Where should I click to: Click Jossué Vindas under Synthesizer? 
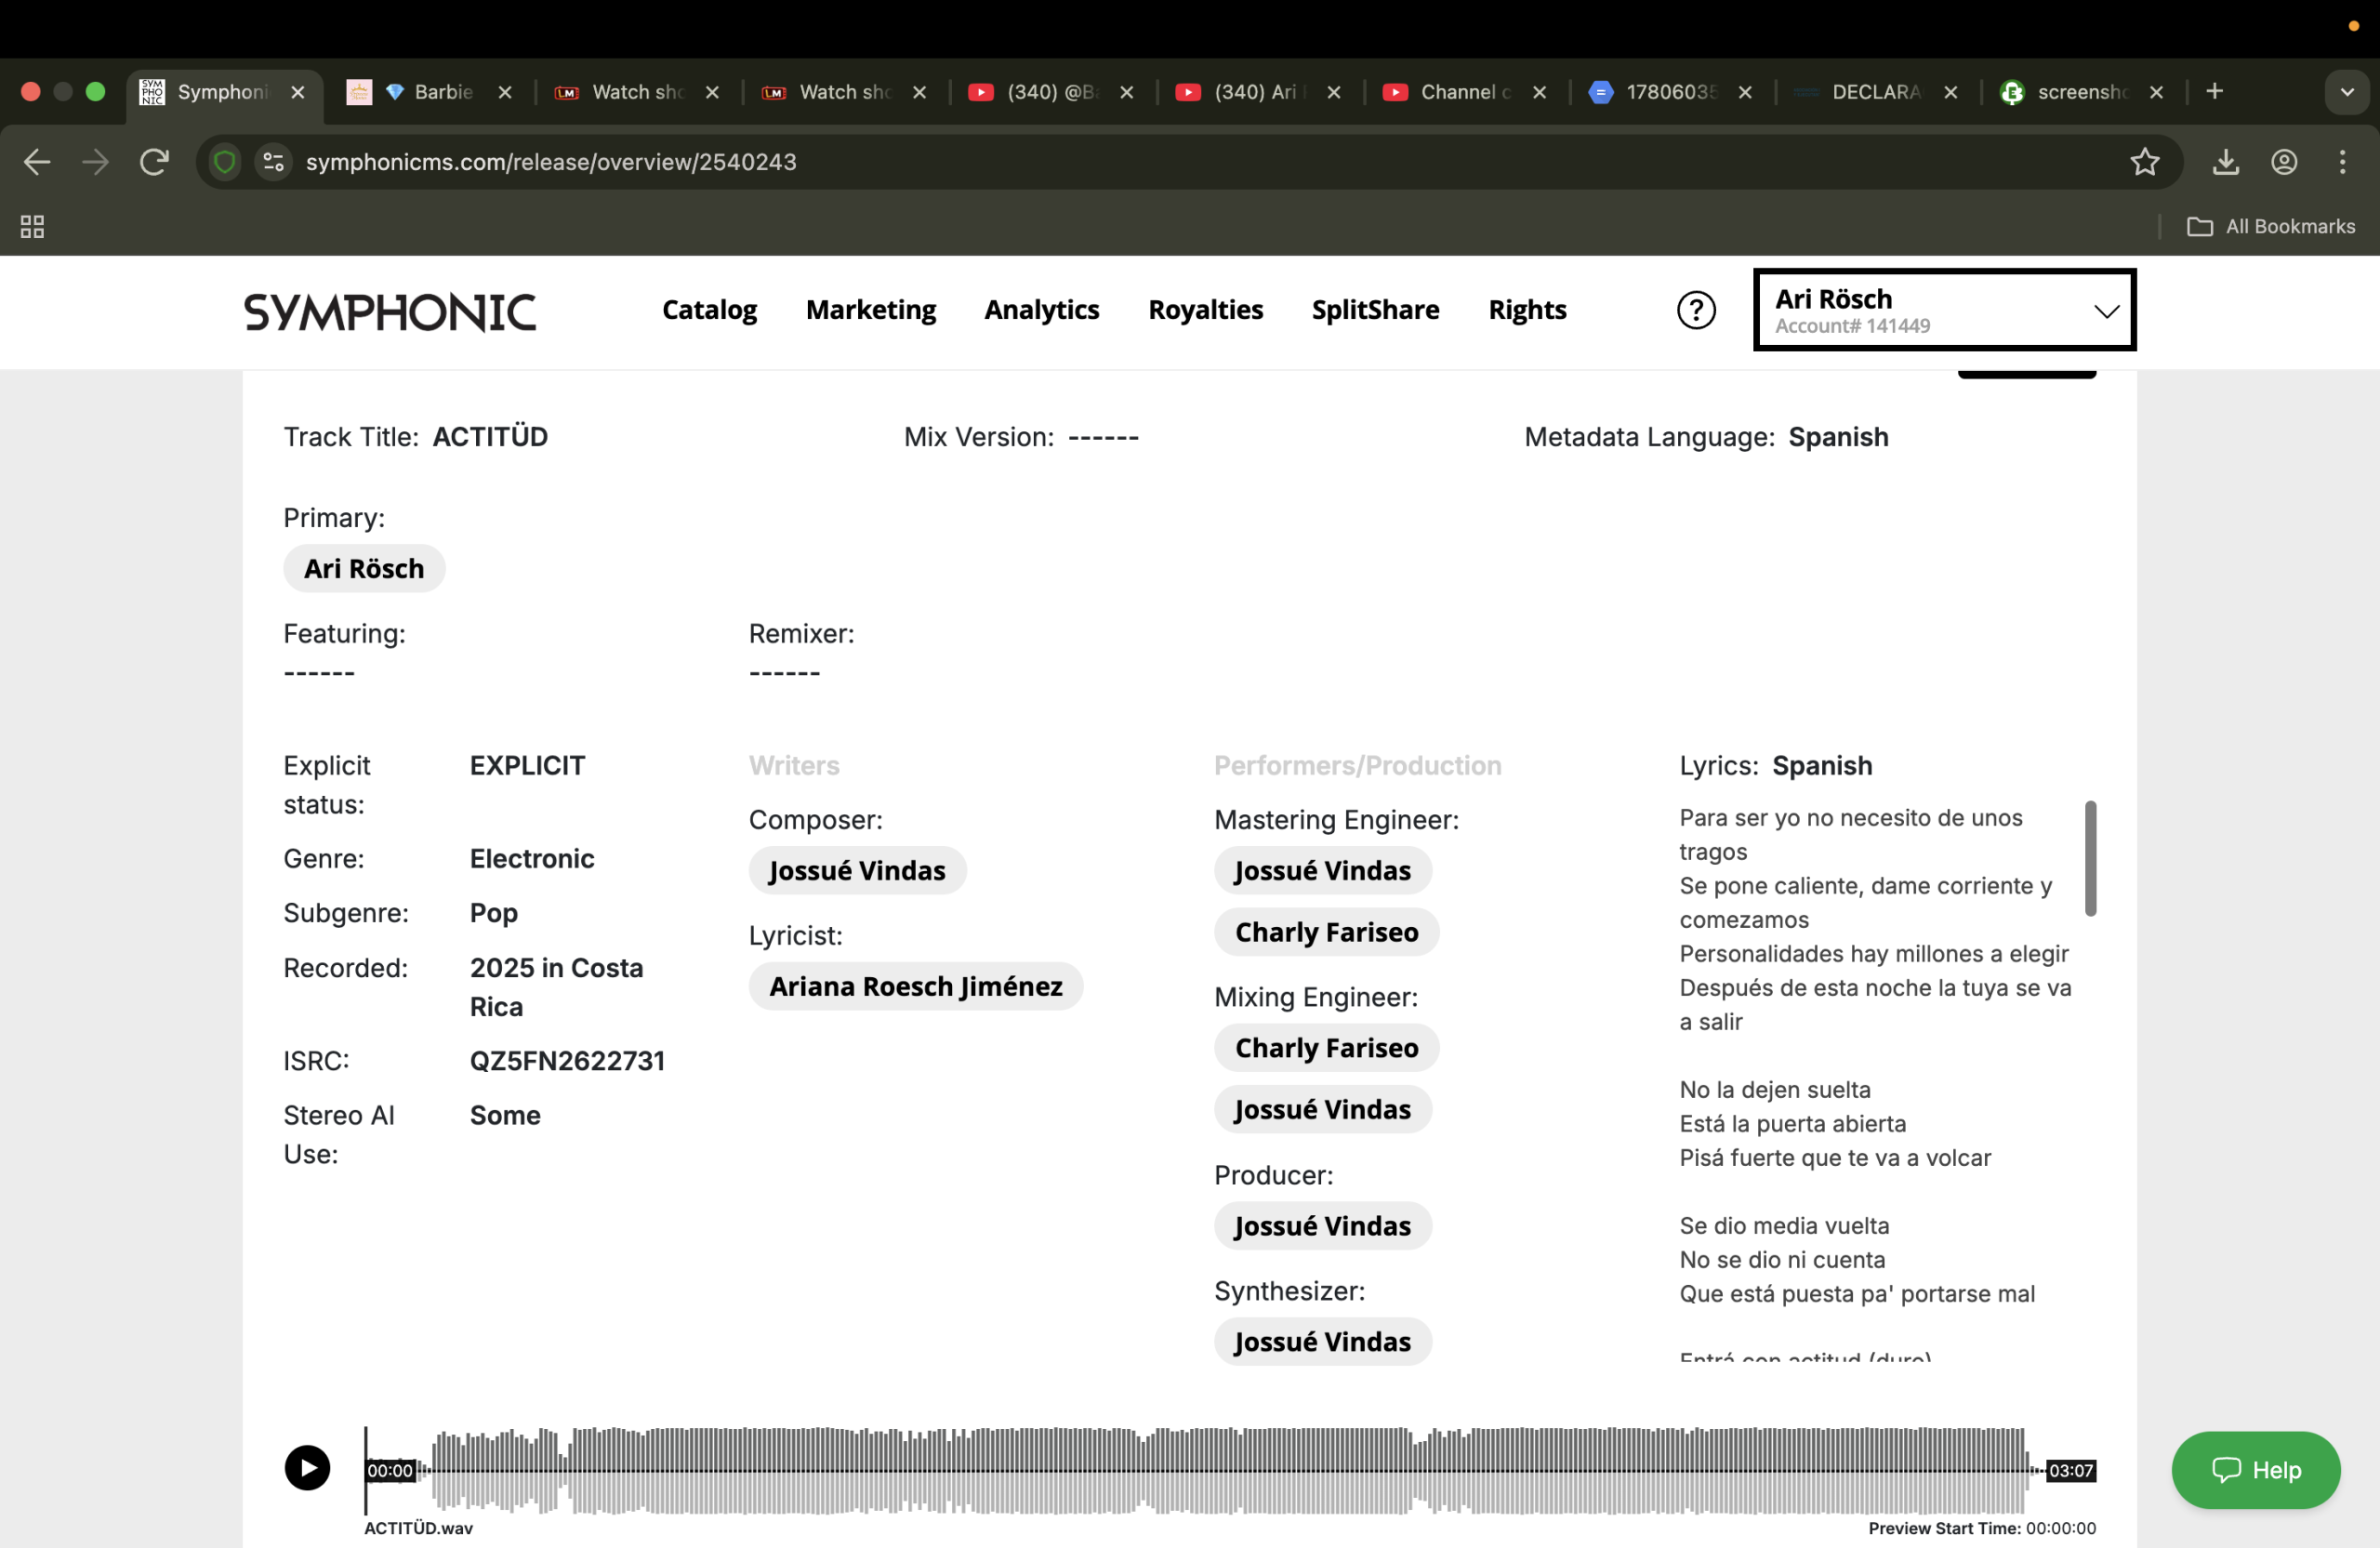1322,1341
